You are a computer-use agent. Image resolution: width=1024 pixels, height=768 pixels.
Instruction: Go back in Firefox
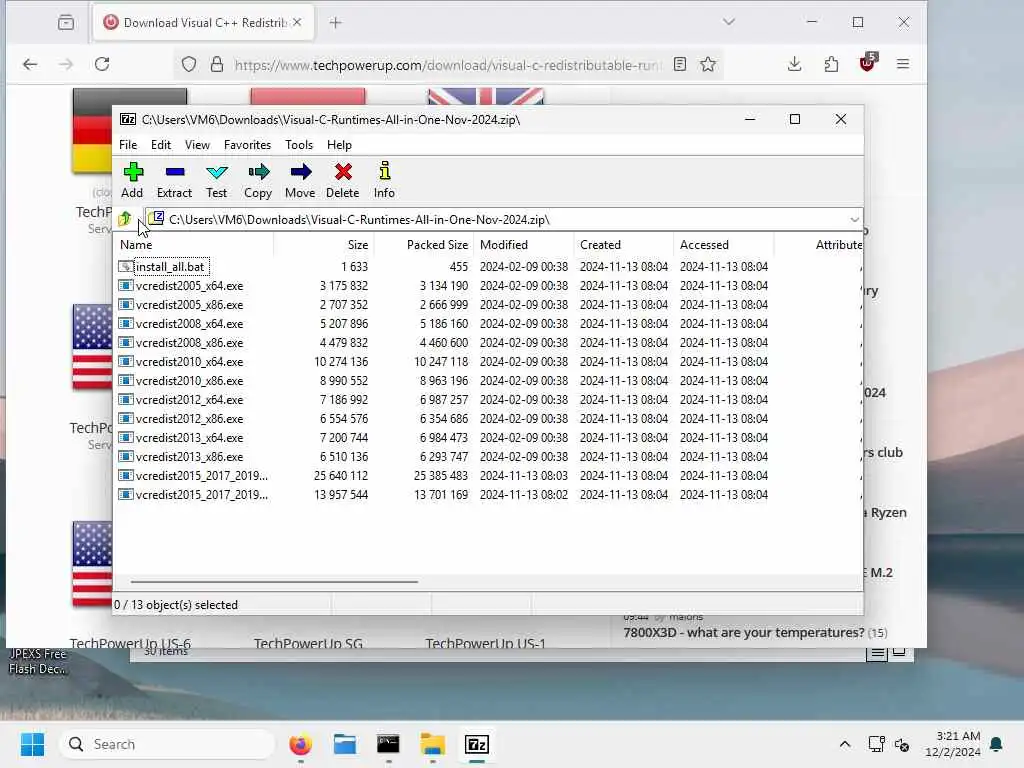30,64
